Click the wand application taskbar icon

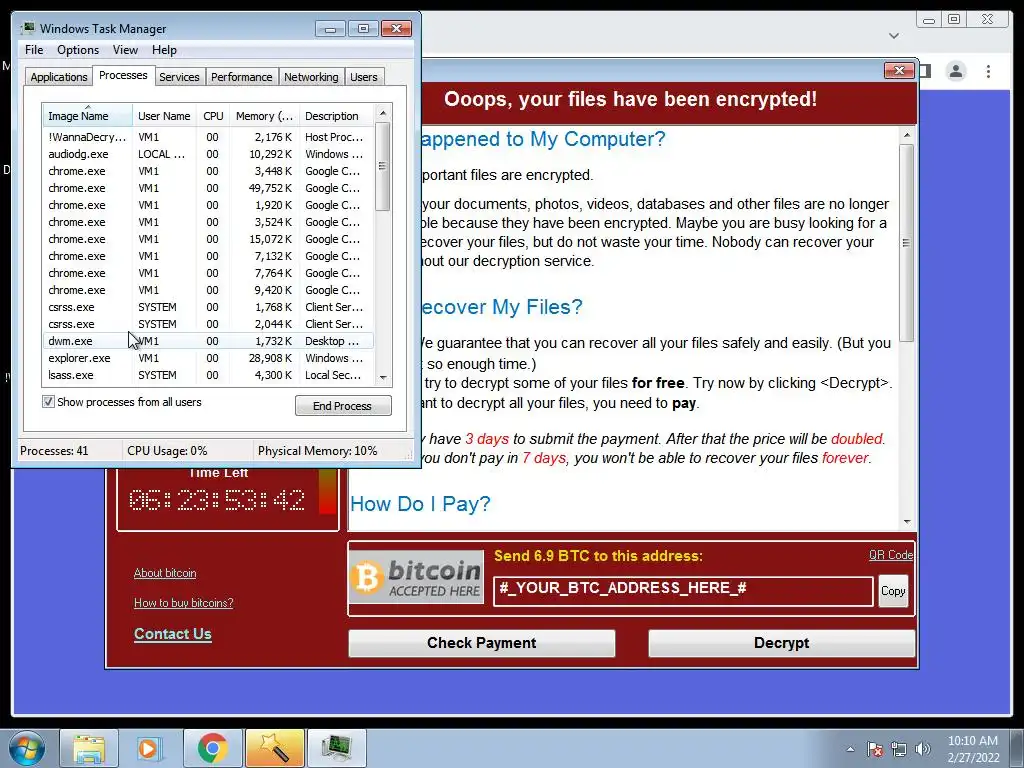click(x=274, y=748)
